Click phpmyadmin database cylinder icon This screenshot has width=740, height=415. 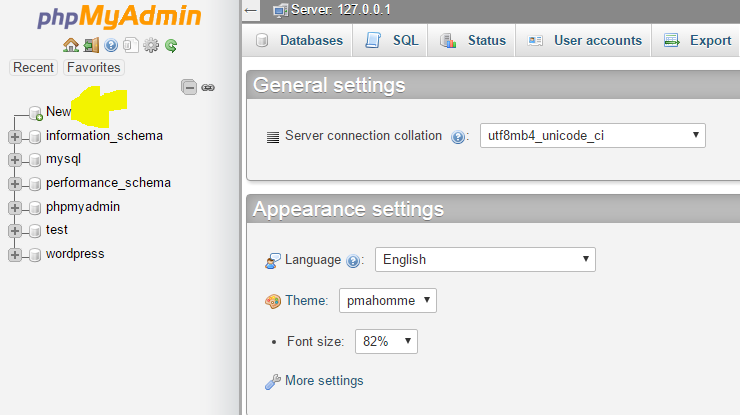pos(34,208)
